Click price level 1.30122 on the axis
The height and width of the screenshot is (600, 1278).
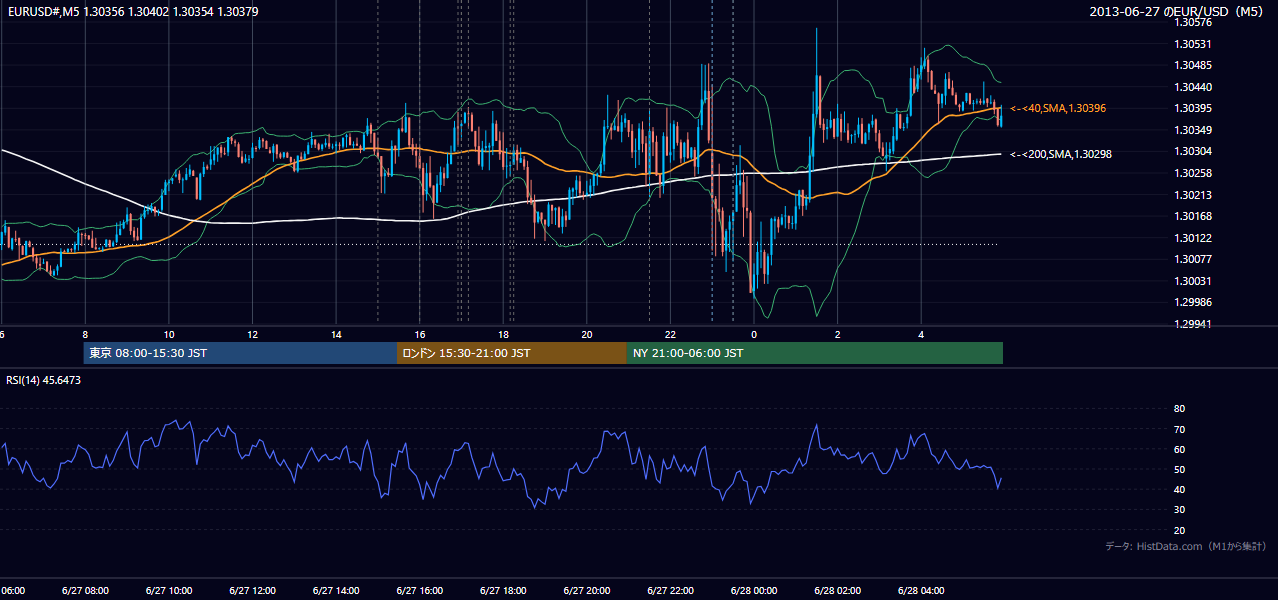(1193, 238)
